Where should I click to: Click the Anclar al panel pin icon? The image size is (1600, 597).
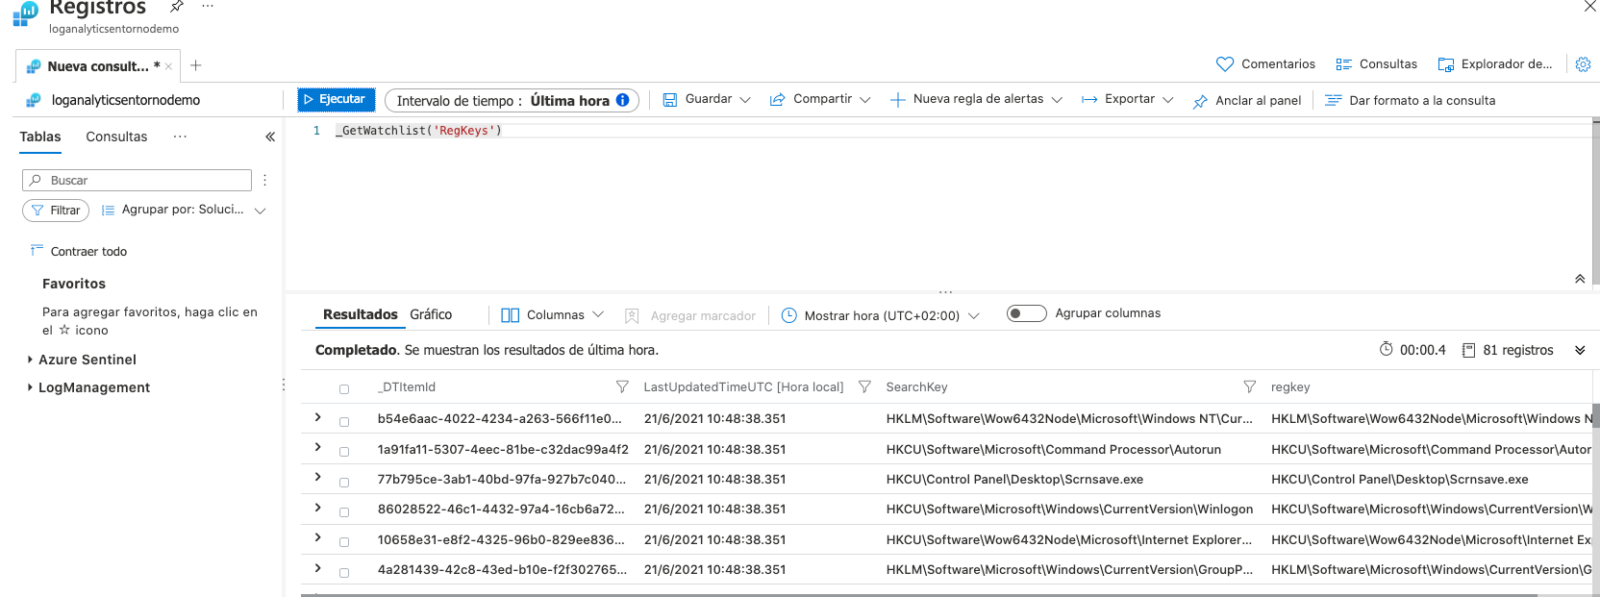(x=1200, y=101)
